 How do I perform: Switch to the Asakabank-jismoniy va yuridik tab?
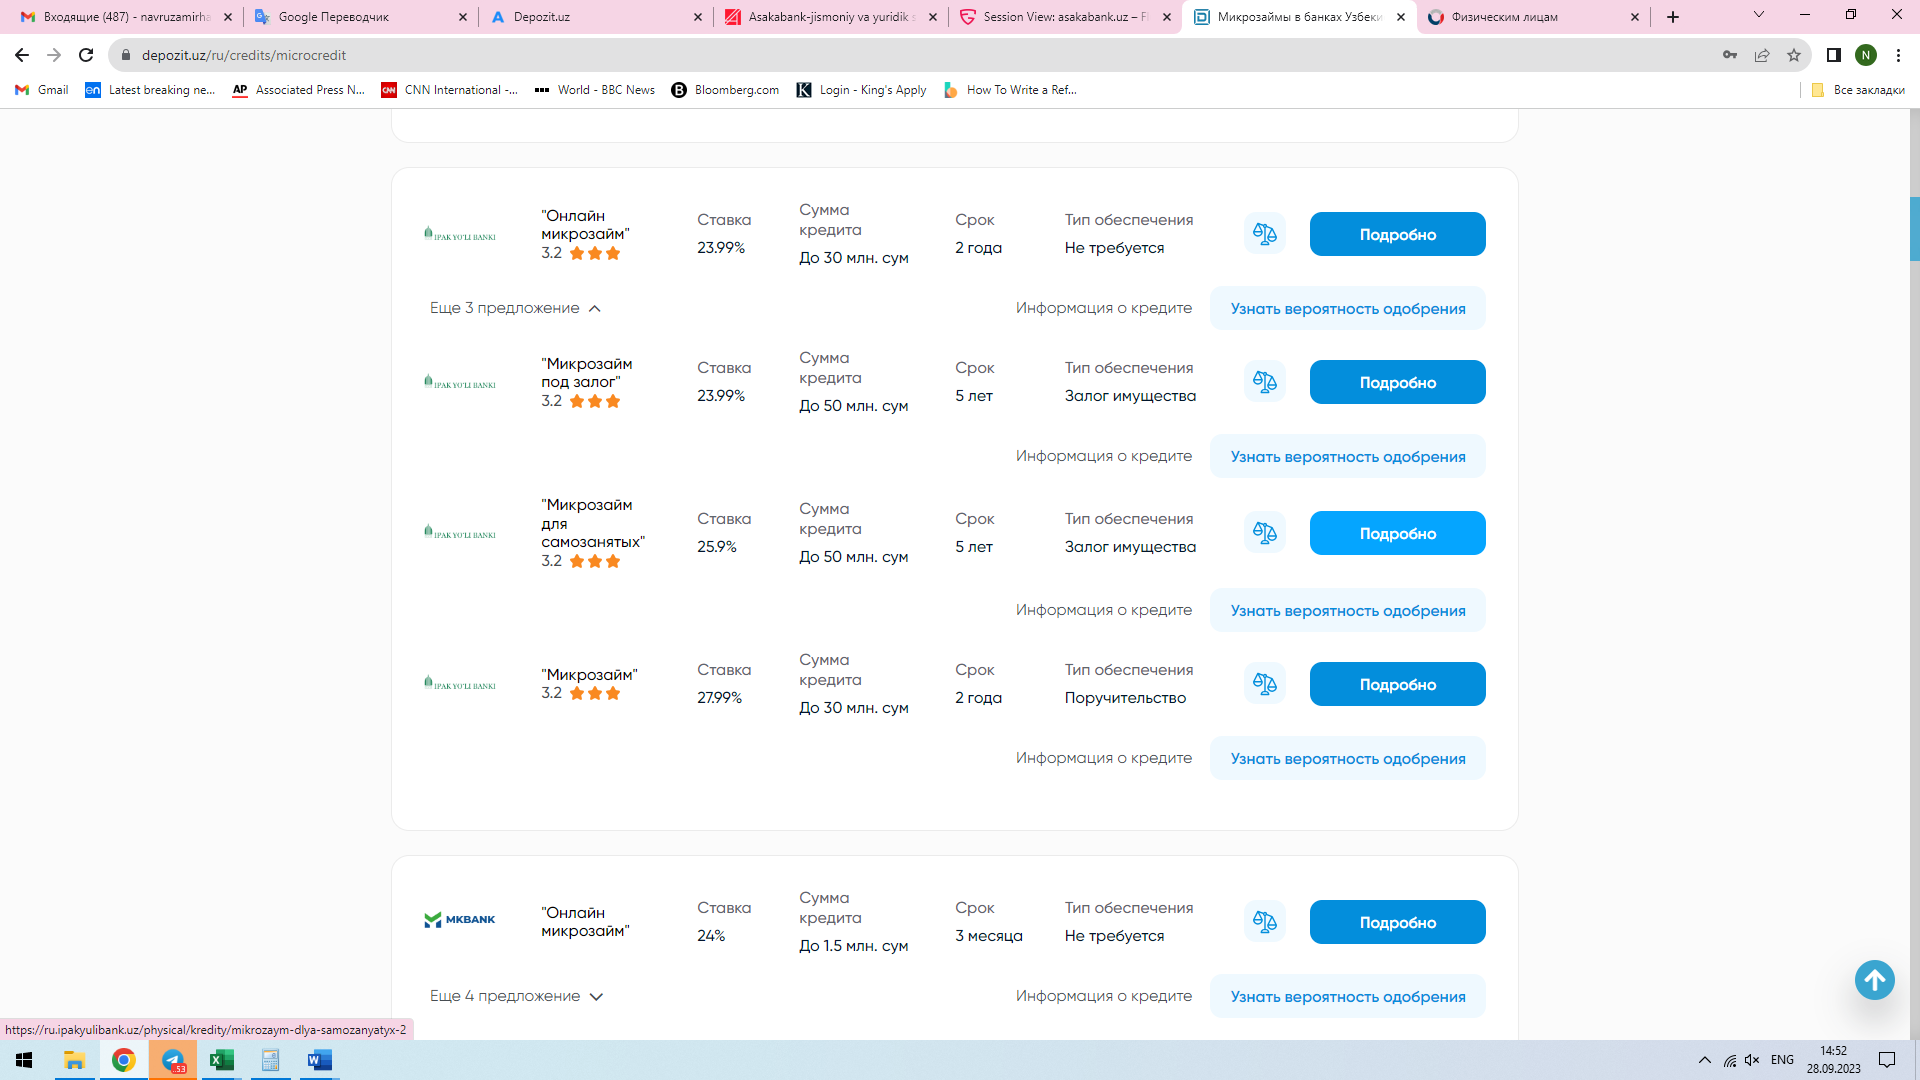pos(830,17)
